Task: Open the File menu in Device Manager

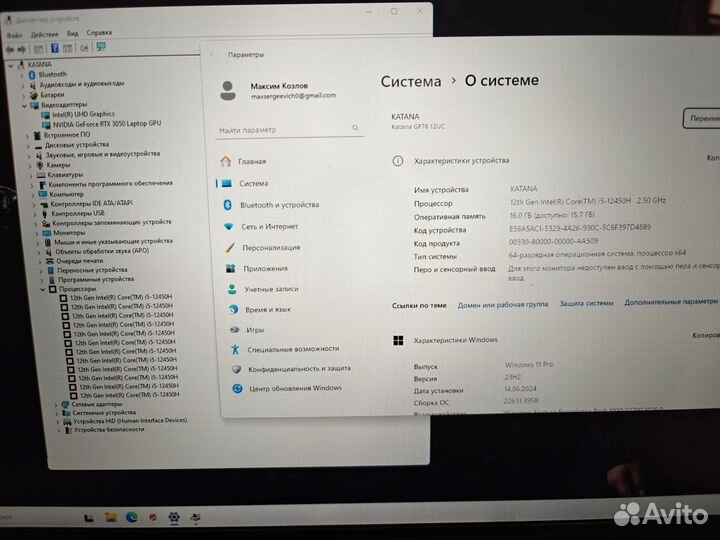Action: pos(14,33)
